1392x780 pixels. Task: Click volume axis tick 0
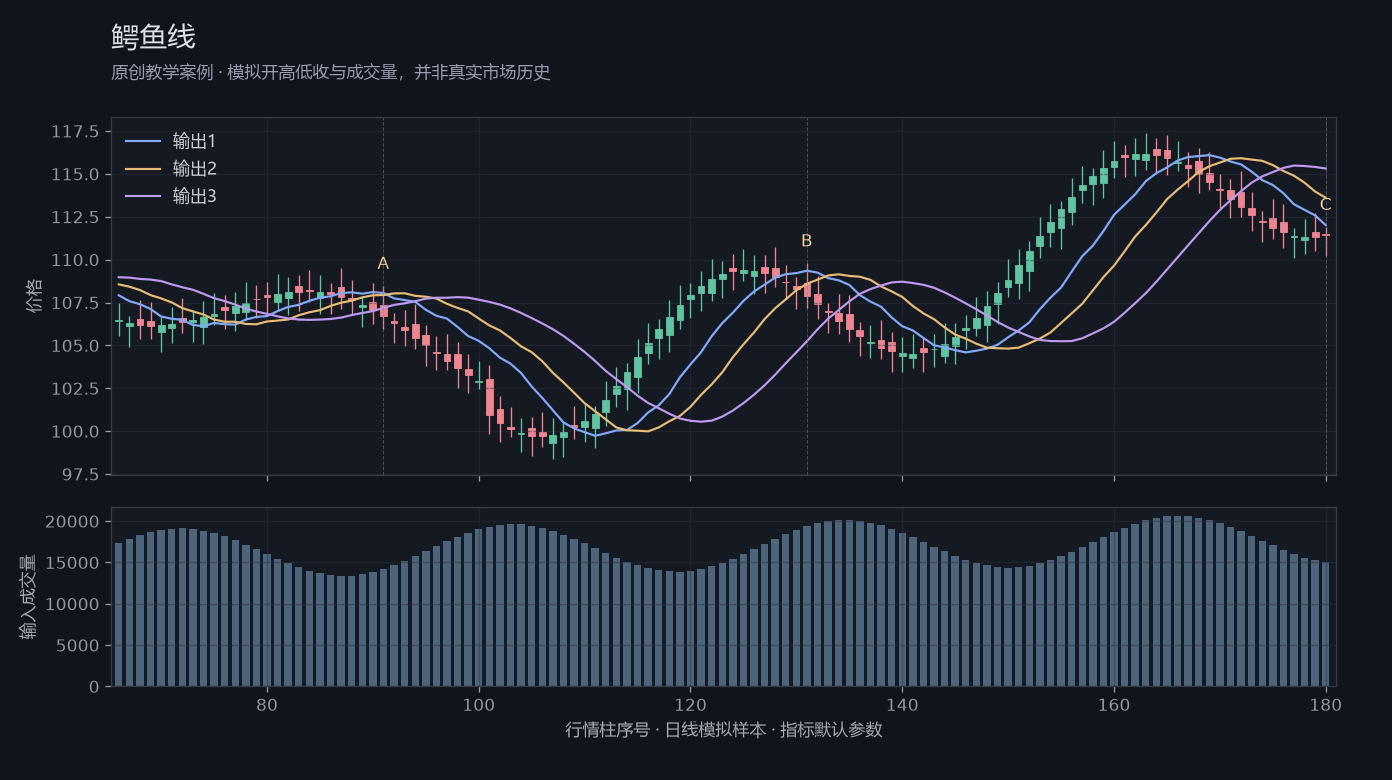tap(94, 687)
